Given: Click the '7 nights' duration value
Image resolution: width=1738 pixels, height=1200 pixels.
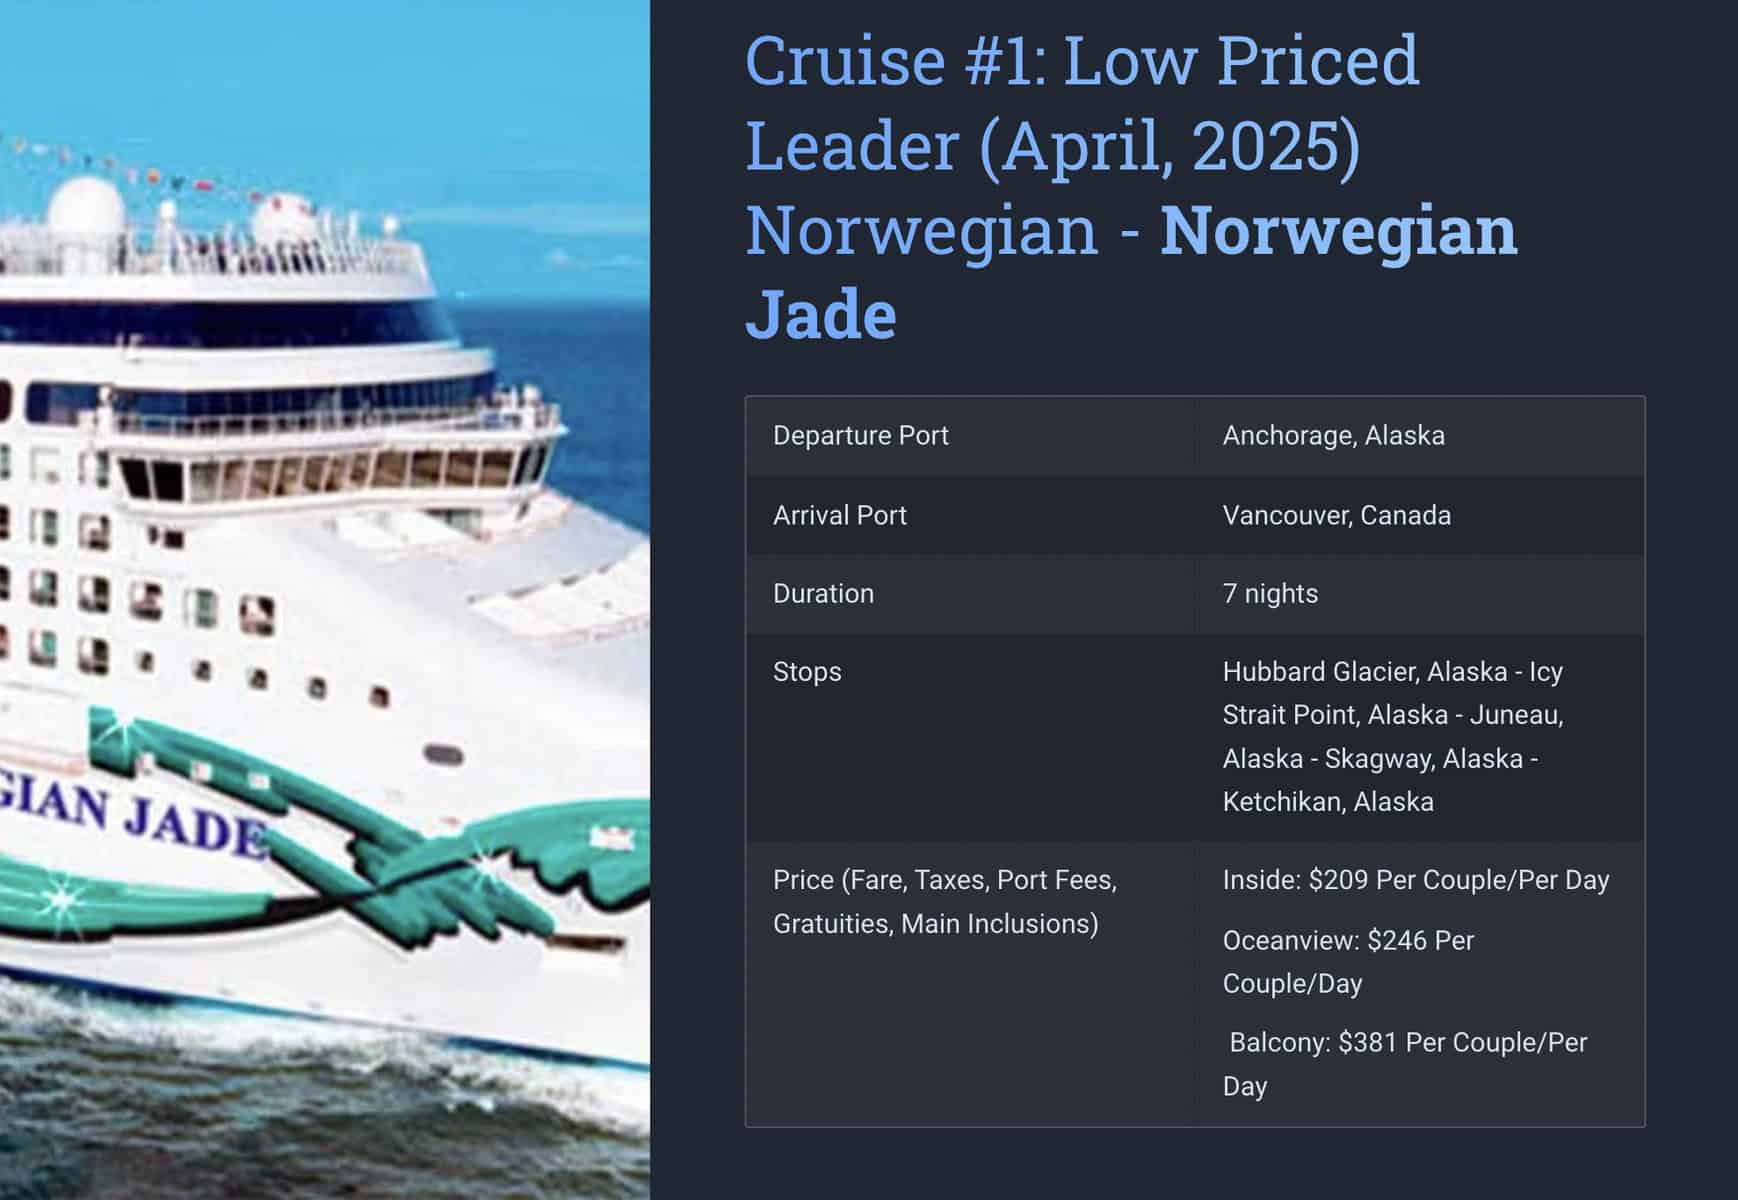Looking at the screenshot, I should point(1270,594).
